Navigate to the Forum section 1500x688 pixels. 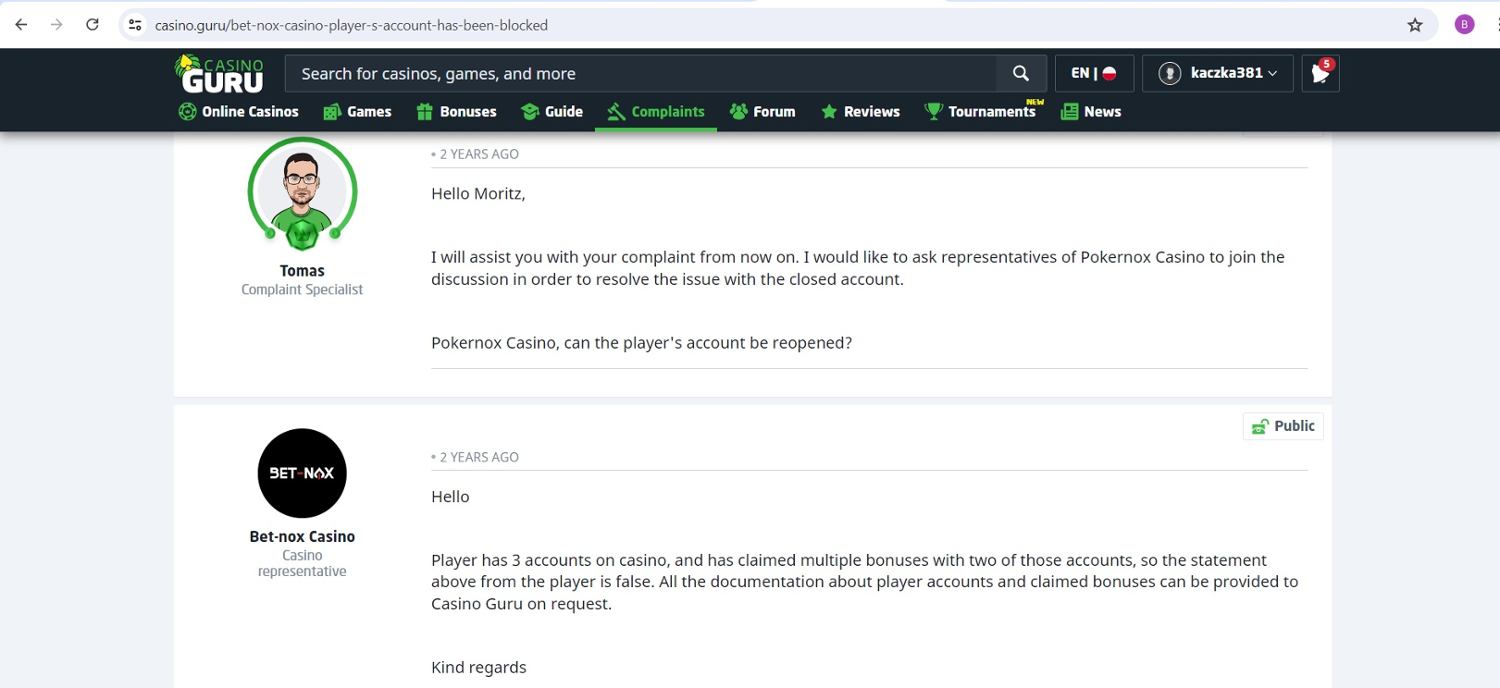tap(762, 112)
